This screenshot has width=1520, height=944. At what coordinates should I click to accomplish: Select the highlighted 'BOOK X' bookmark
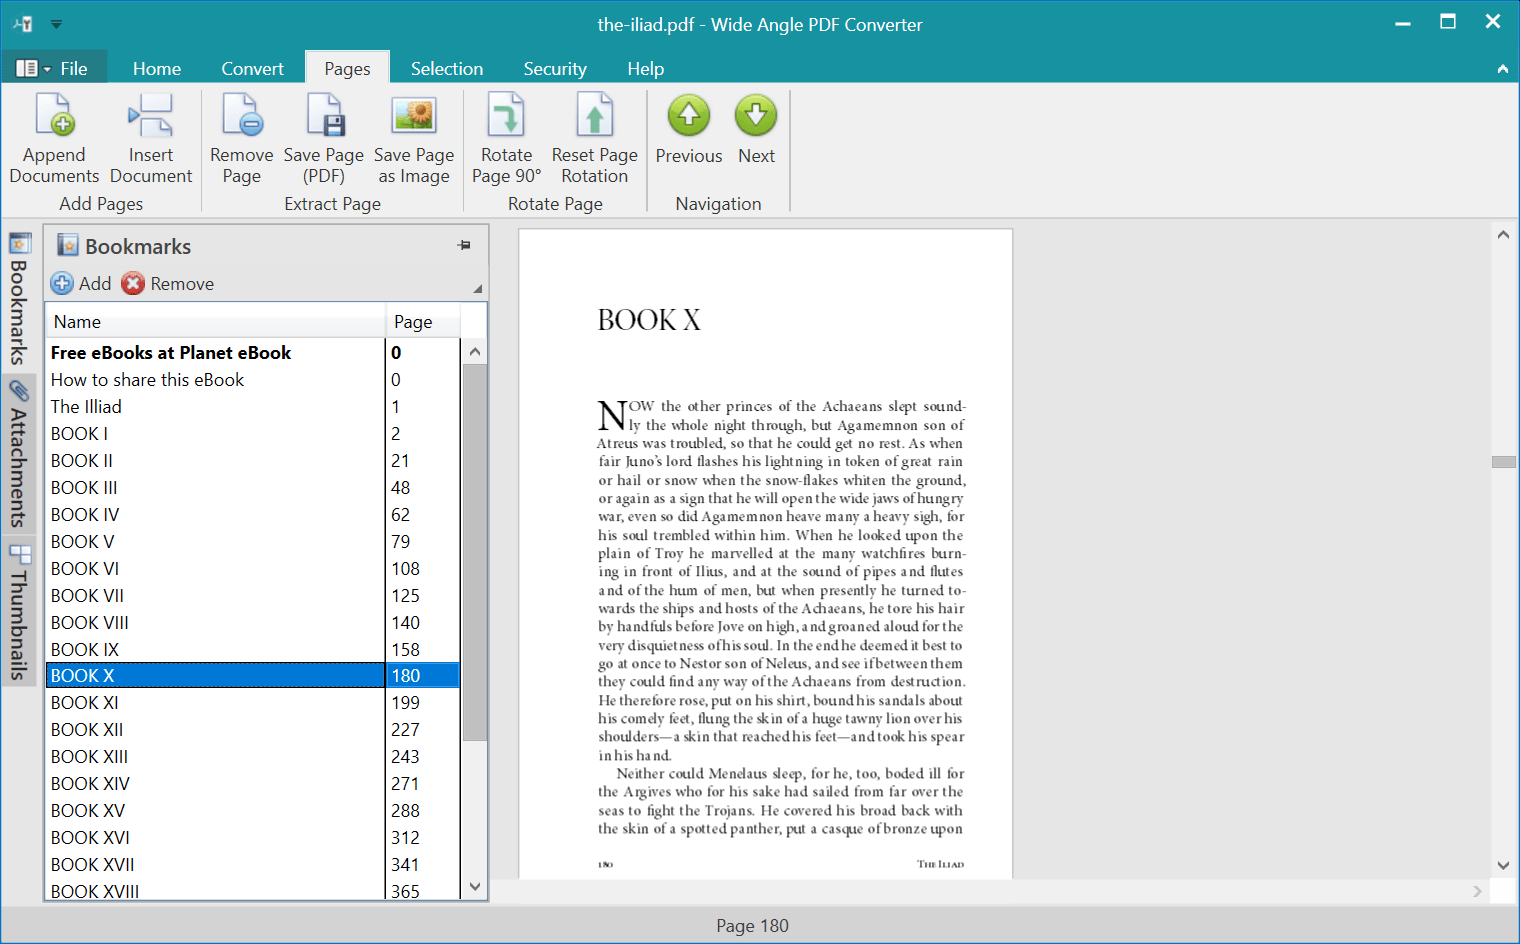tap(216, 675)
